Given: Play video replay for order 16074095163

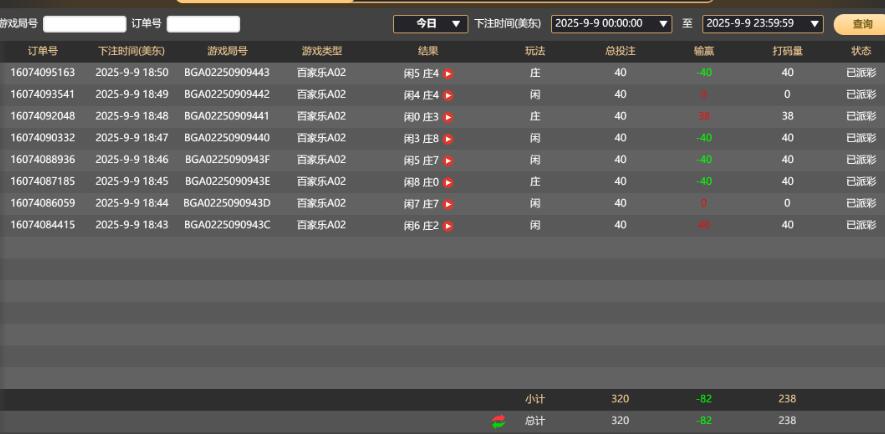Looking at the screenshot, I should tap(448, 73).
